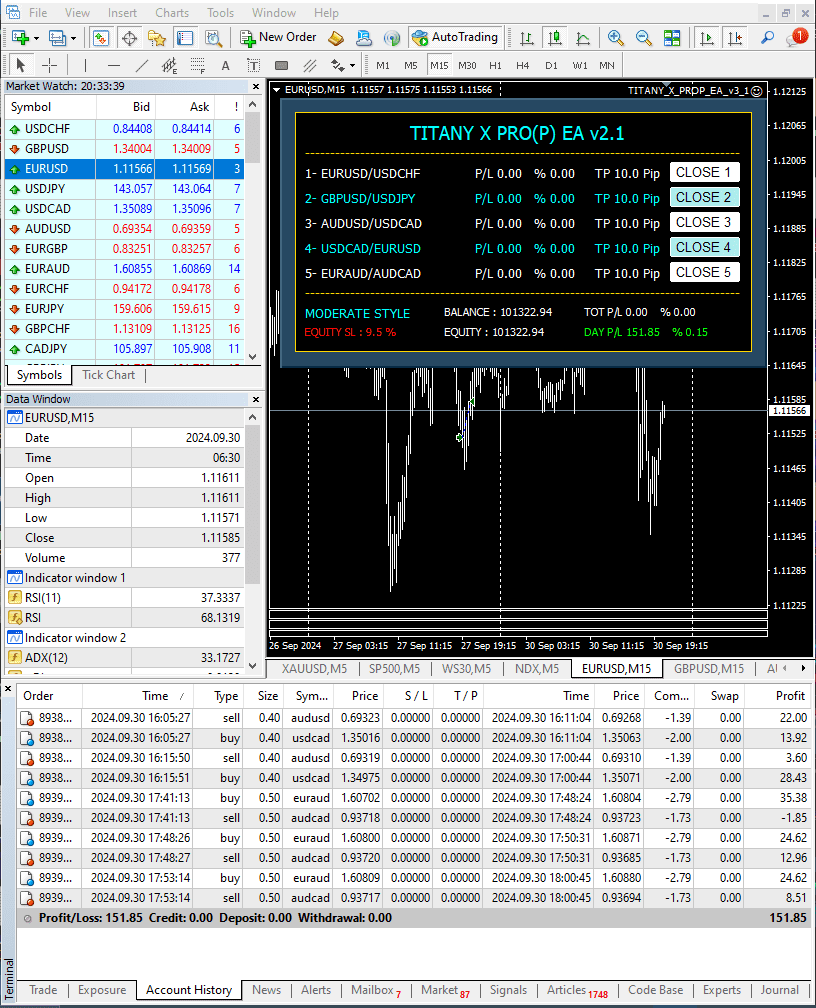Zoom out on the chart
The image size is (816, 1008).
(x=644, y=38)
